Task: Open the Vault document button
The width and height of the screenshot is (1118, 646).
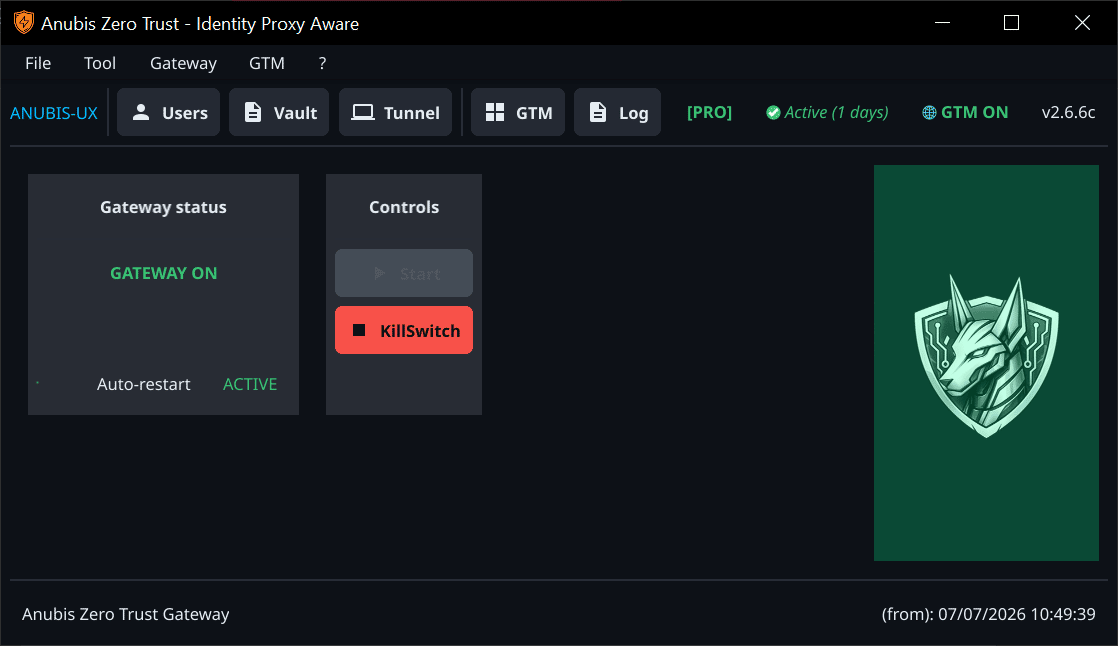Action: [279, 112]
